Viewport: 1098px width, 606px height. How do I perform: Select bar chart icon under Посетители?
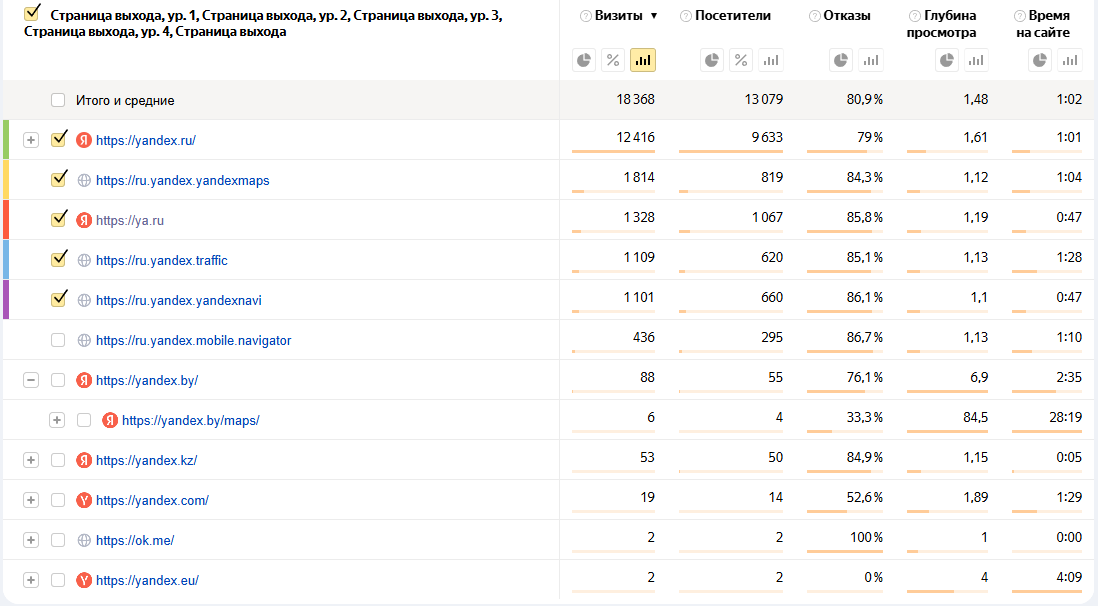771,60
